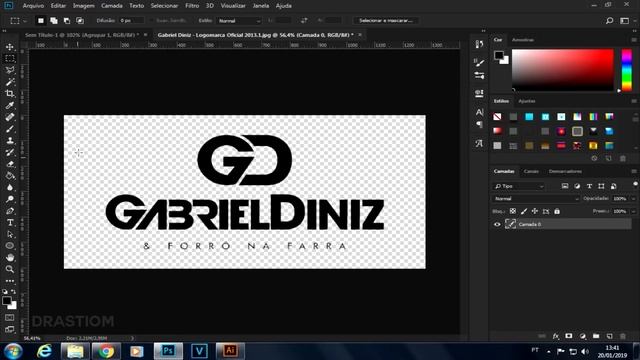This screenshot has height=360, width=640.
Task: Select the Blur drop tool
Action: coord(10,188)
